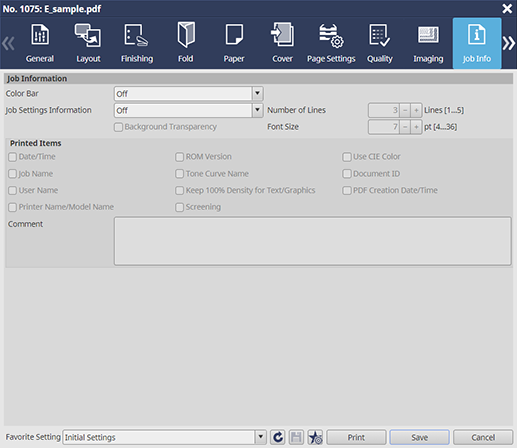
Task: Click the Print button
Action: (356, 437)
